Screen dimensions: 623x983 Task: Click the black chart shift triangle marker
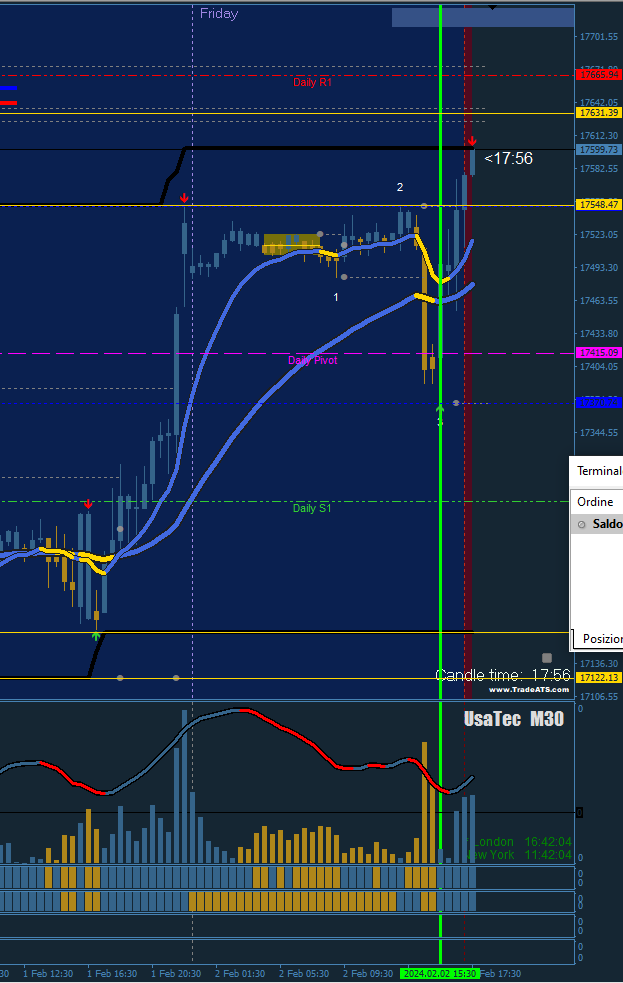pyautogui.click(x=493, y=8)
